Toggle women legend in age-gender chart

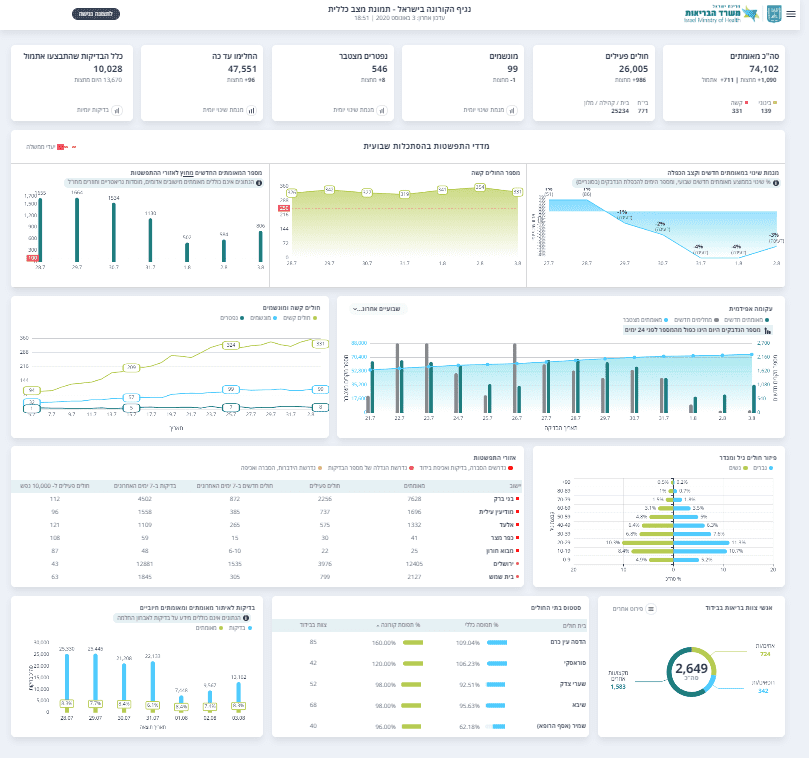point(738,468)
